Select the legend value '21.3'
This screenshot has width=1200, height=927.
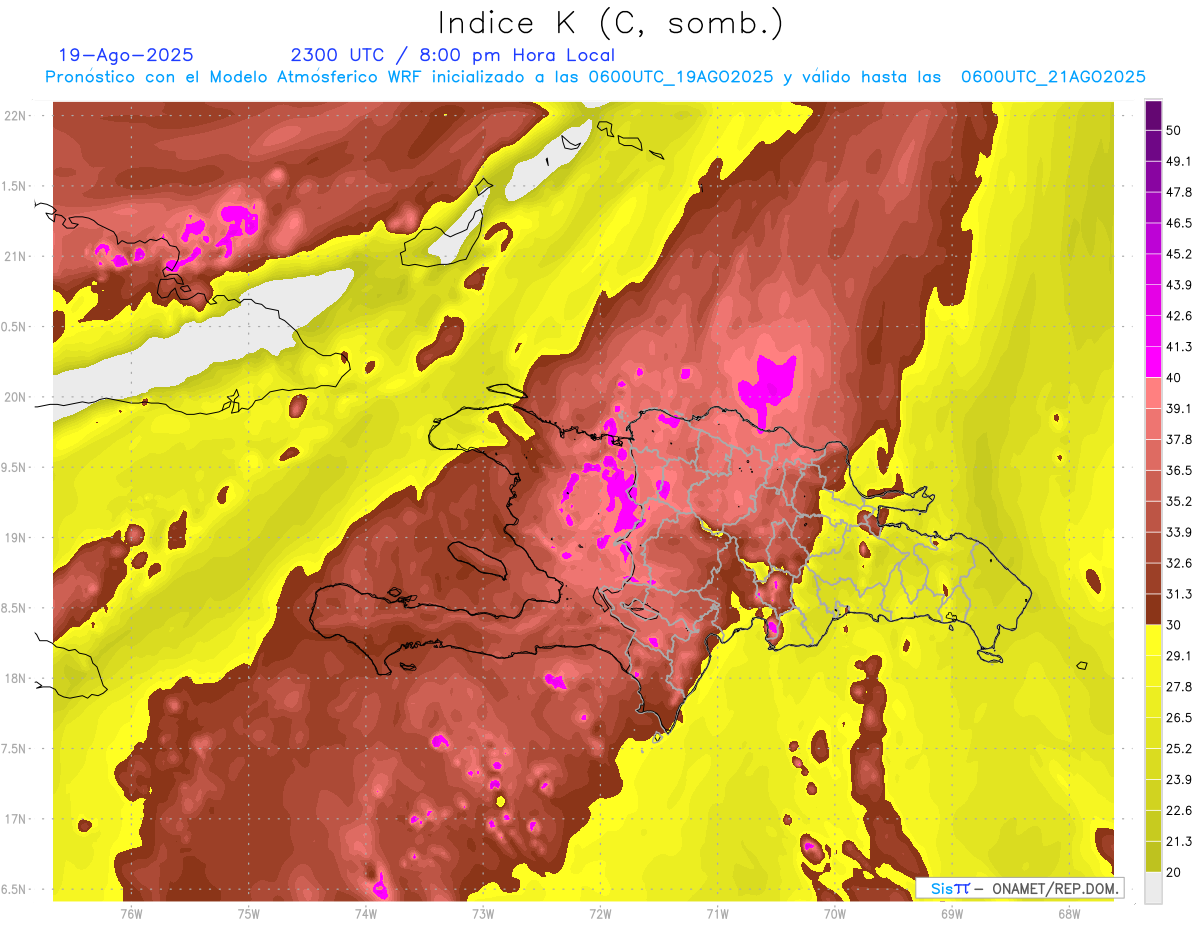pos(1179,842)
